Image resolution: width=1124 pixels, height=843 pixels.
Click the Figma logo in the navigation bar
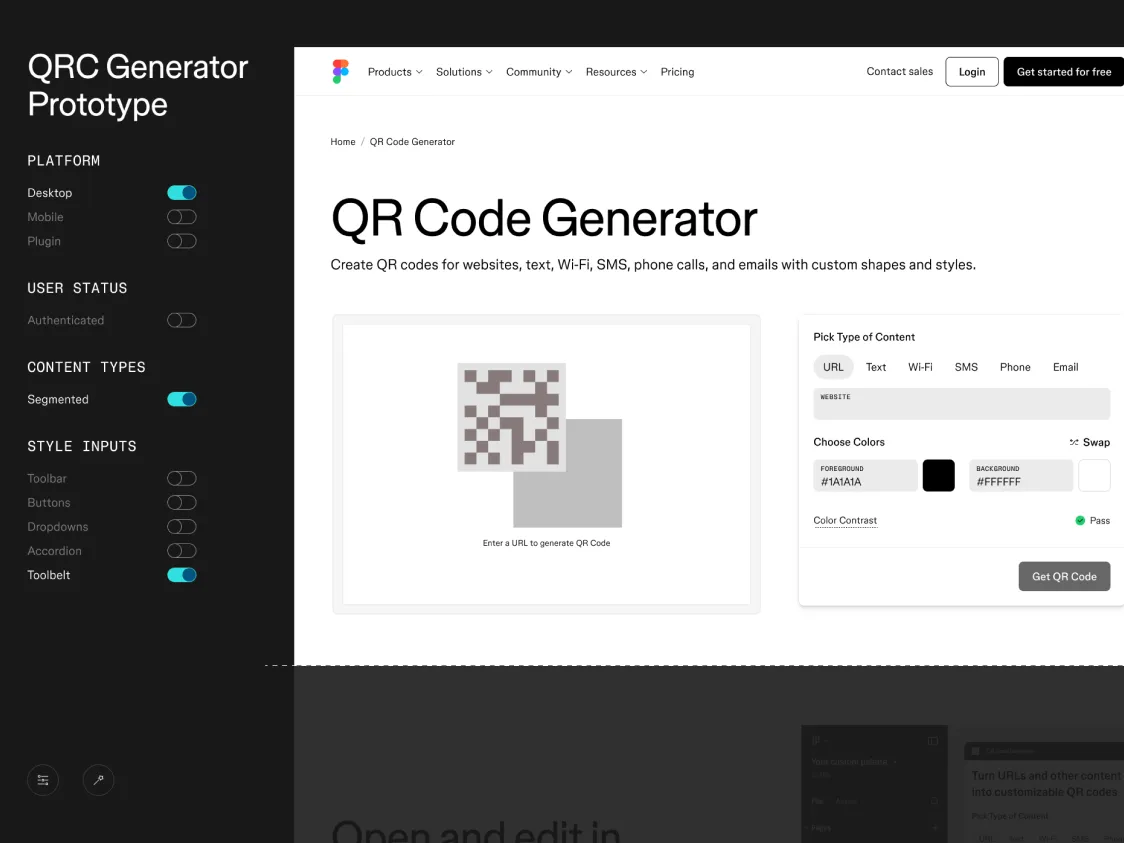tap(340, 71)
